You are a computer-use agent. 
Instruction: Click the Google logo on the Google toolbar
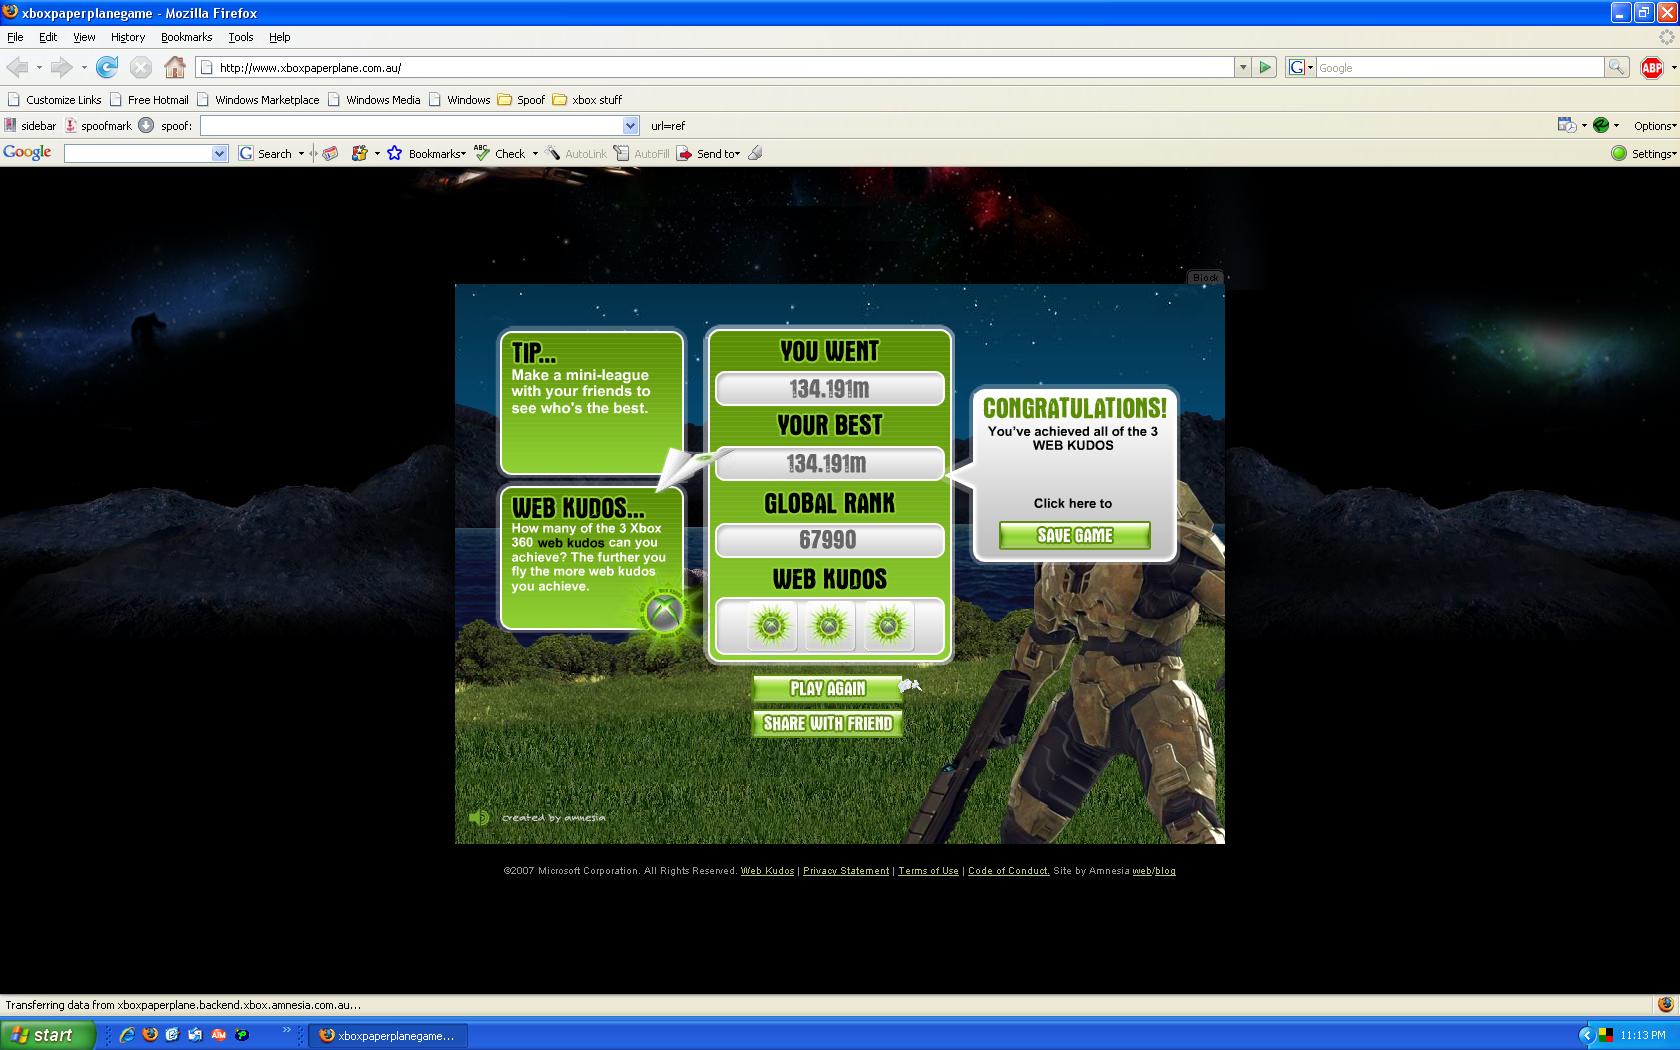click(27, 152)
